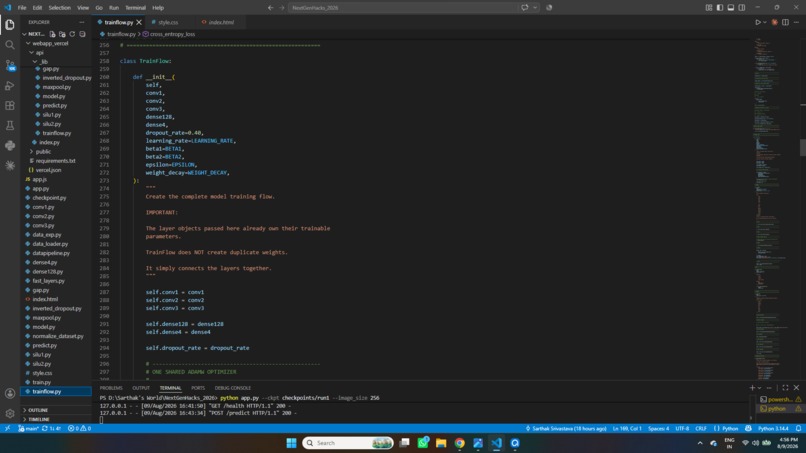Click the New File icon in the Explorer header
Screen dimensions: 806x453
[52, 34]
